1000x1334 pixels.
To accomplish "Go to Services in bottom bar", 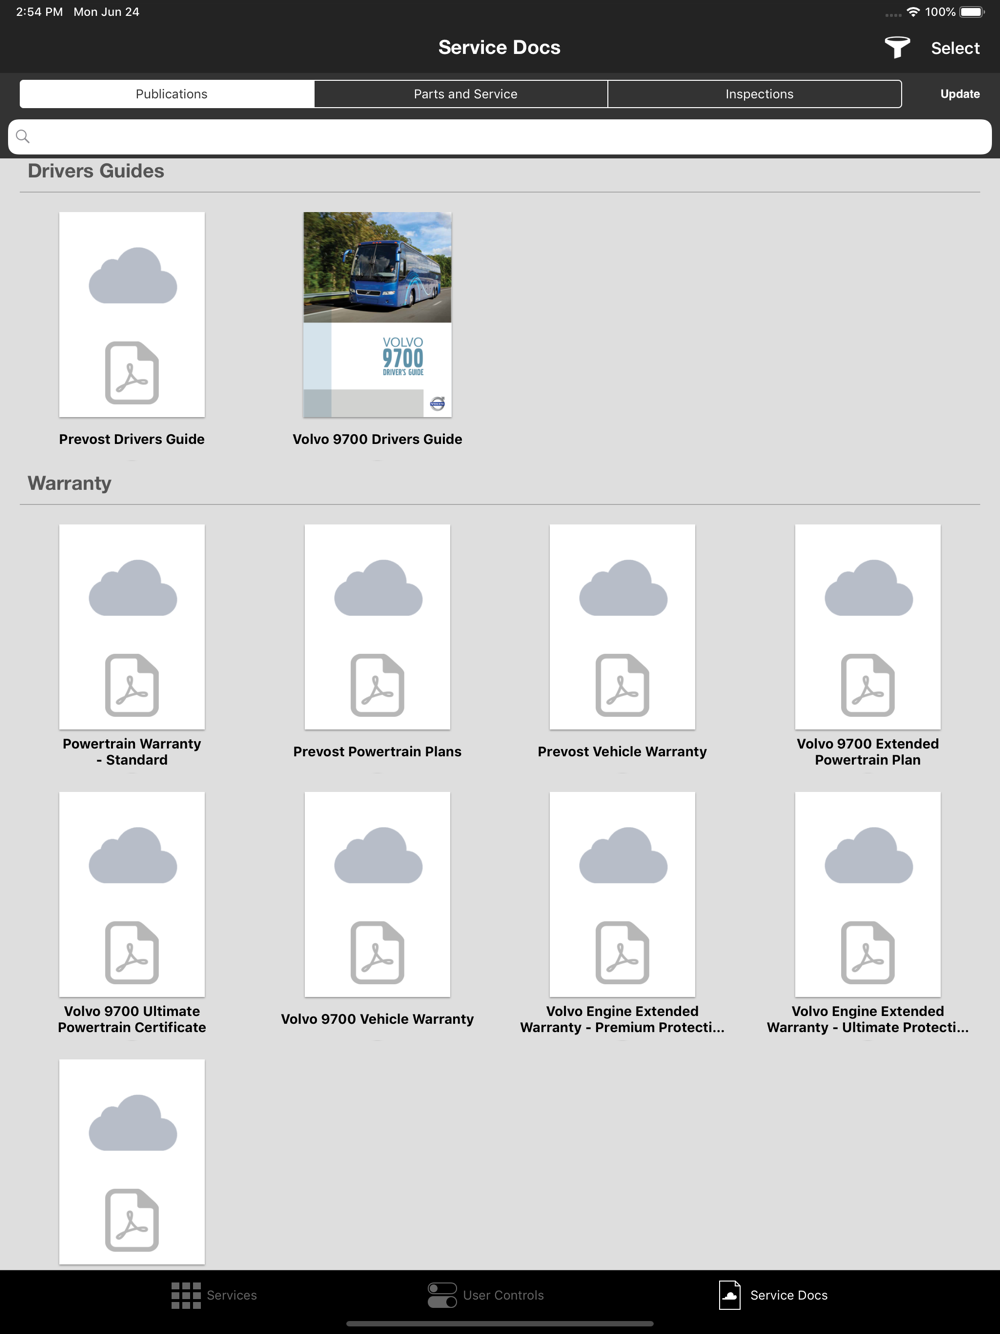I will pyautogui.click(x=214, y=1295).
